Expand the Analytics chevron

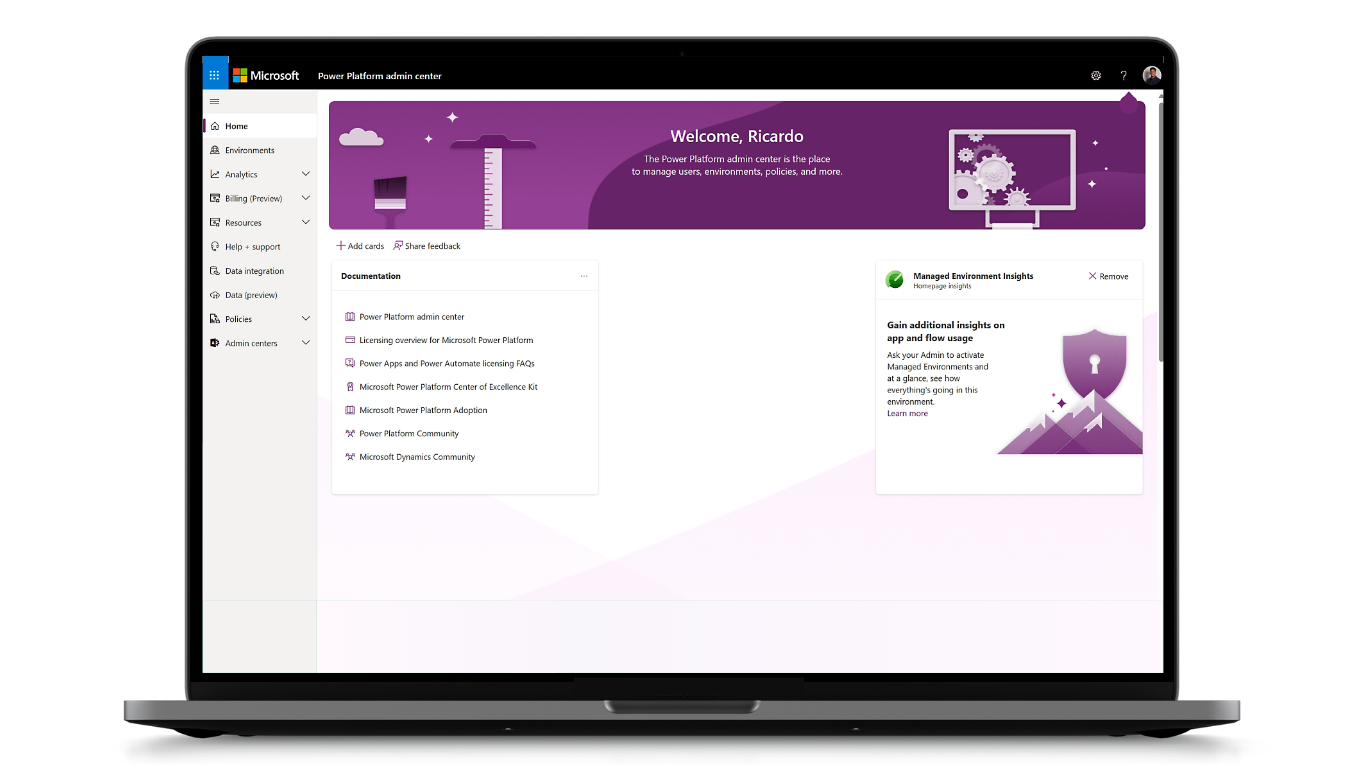pos(306,174)
